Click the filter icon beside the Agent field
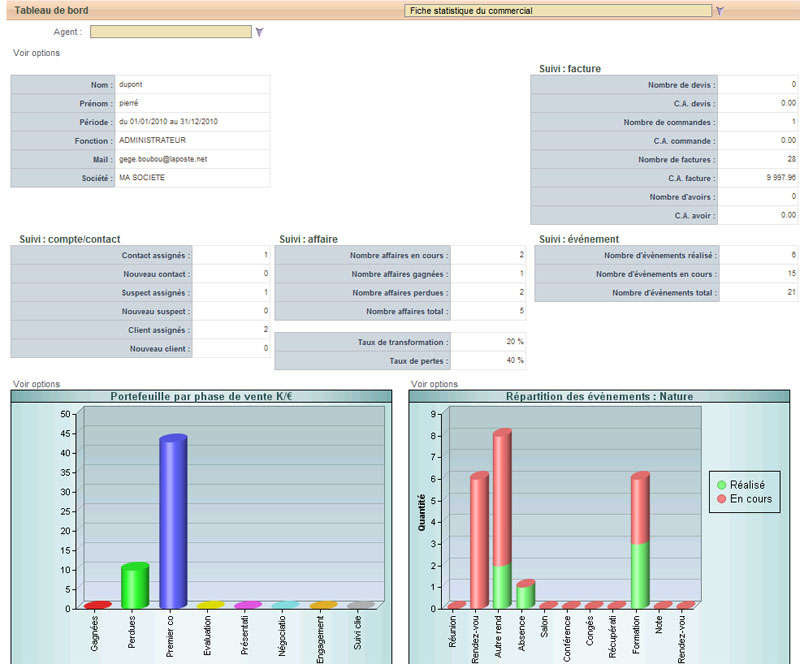Screen dimensions: 800x664 (260, 32)
